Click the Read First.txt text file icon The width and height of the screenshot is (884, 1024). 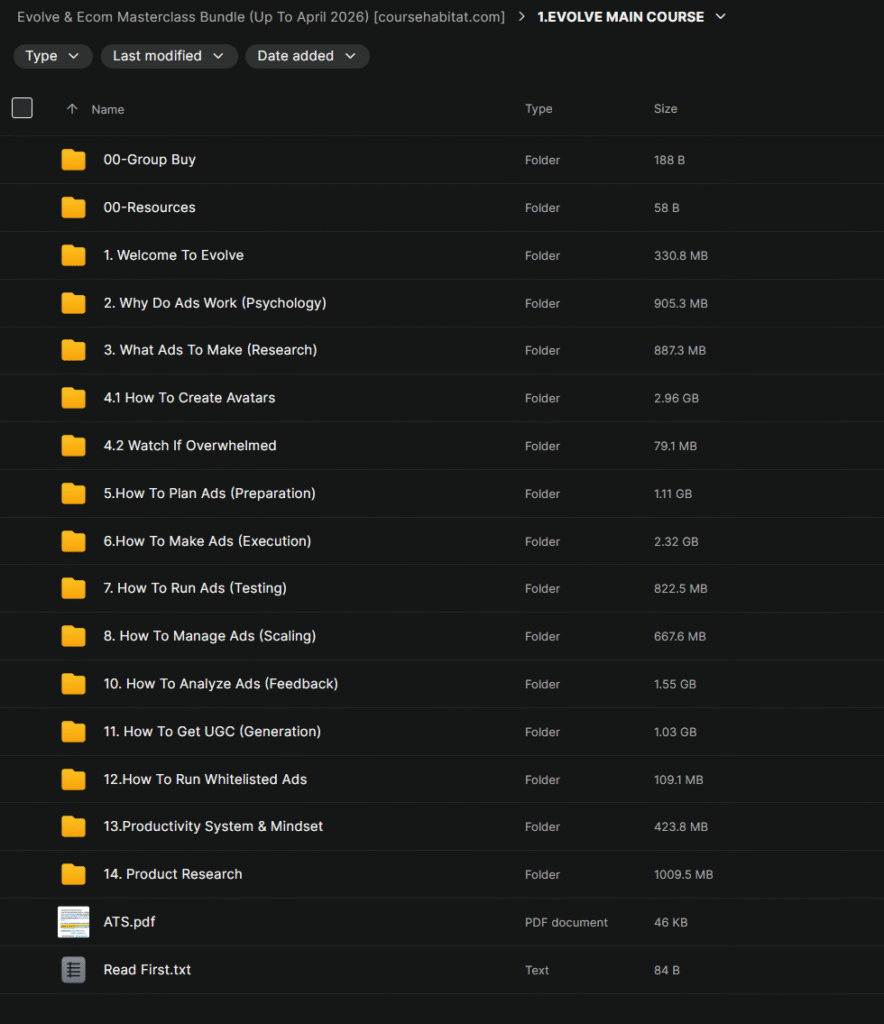click(x=73, y=970)
